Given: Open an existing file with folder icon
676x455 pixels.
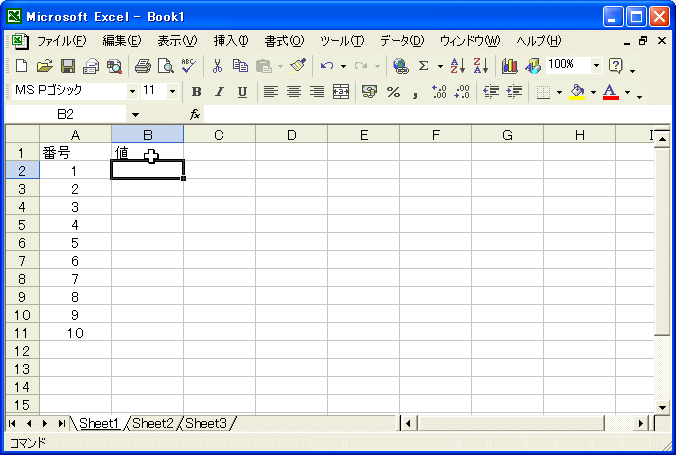Looking at the screenshot, I should (44, 66).
